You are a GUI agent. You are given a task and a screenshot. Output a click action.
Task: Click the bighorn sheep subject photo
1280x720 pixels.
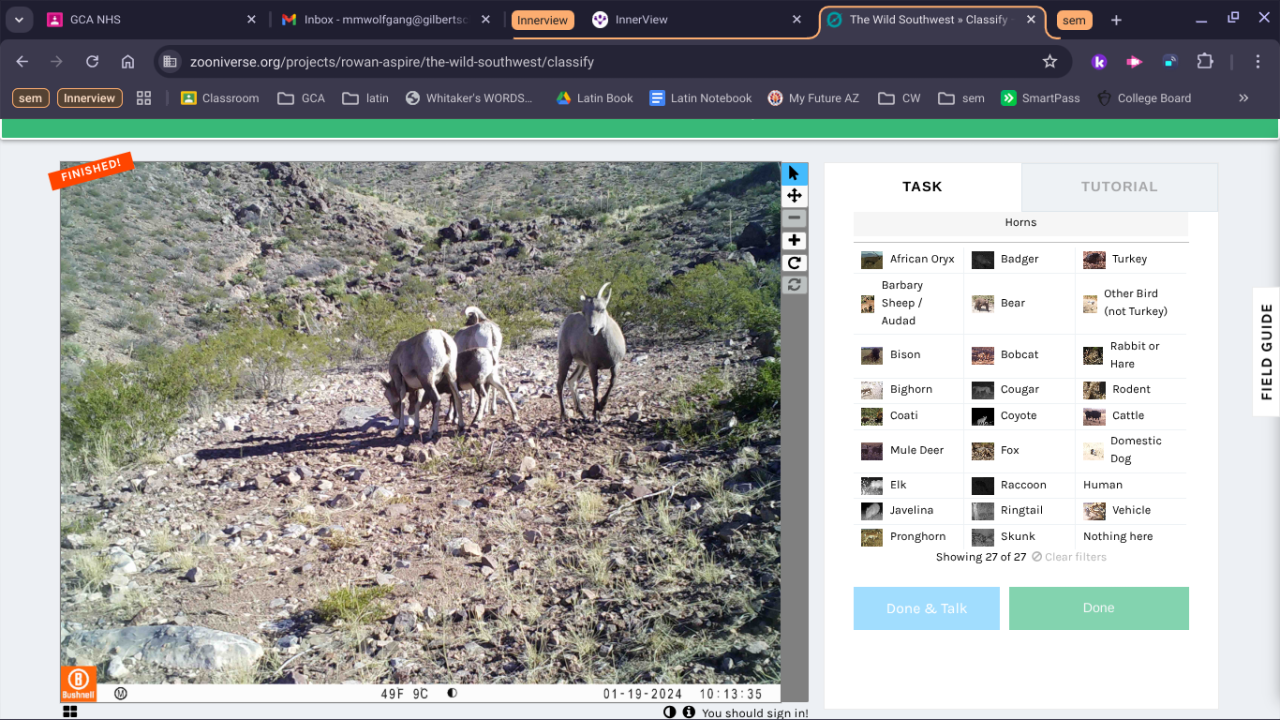pyautogui.click(x=420, y=433)
